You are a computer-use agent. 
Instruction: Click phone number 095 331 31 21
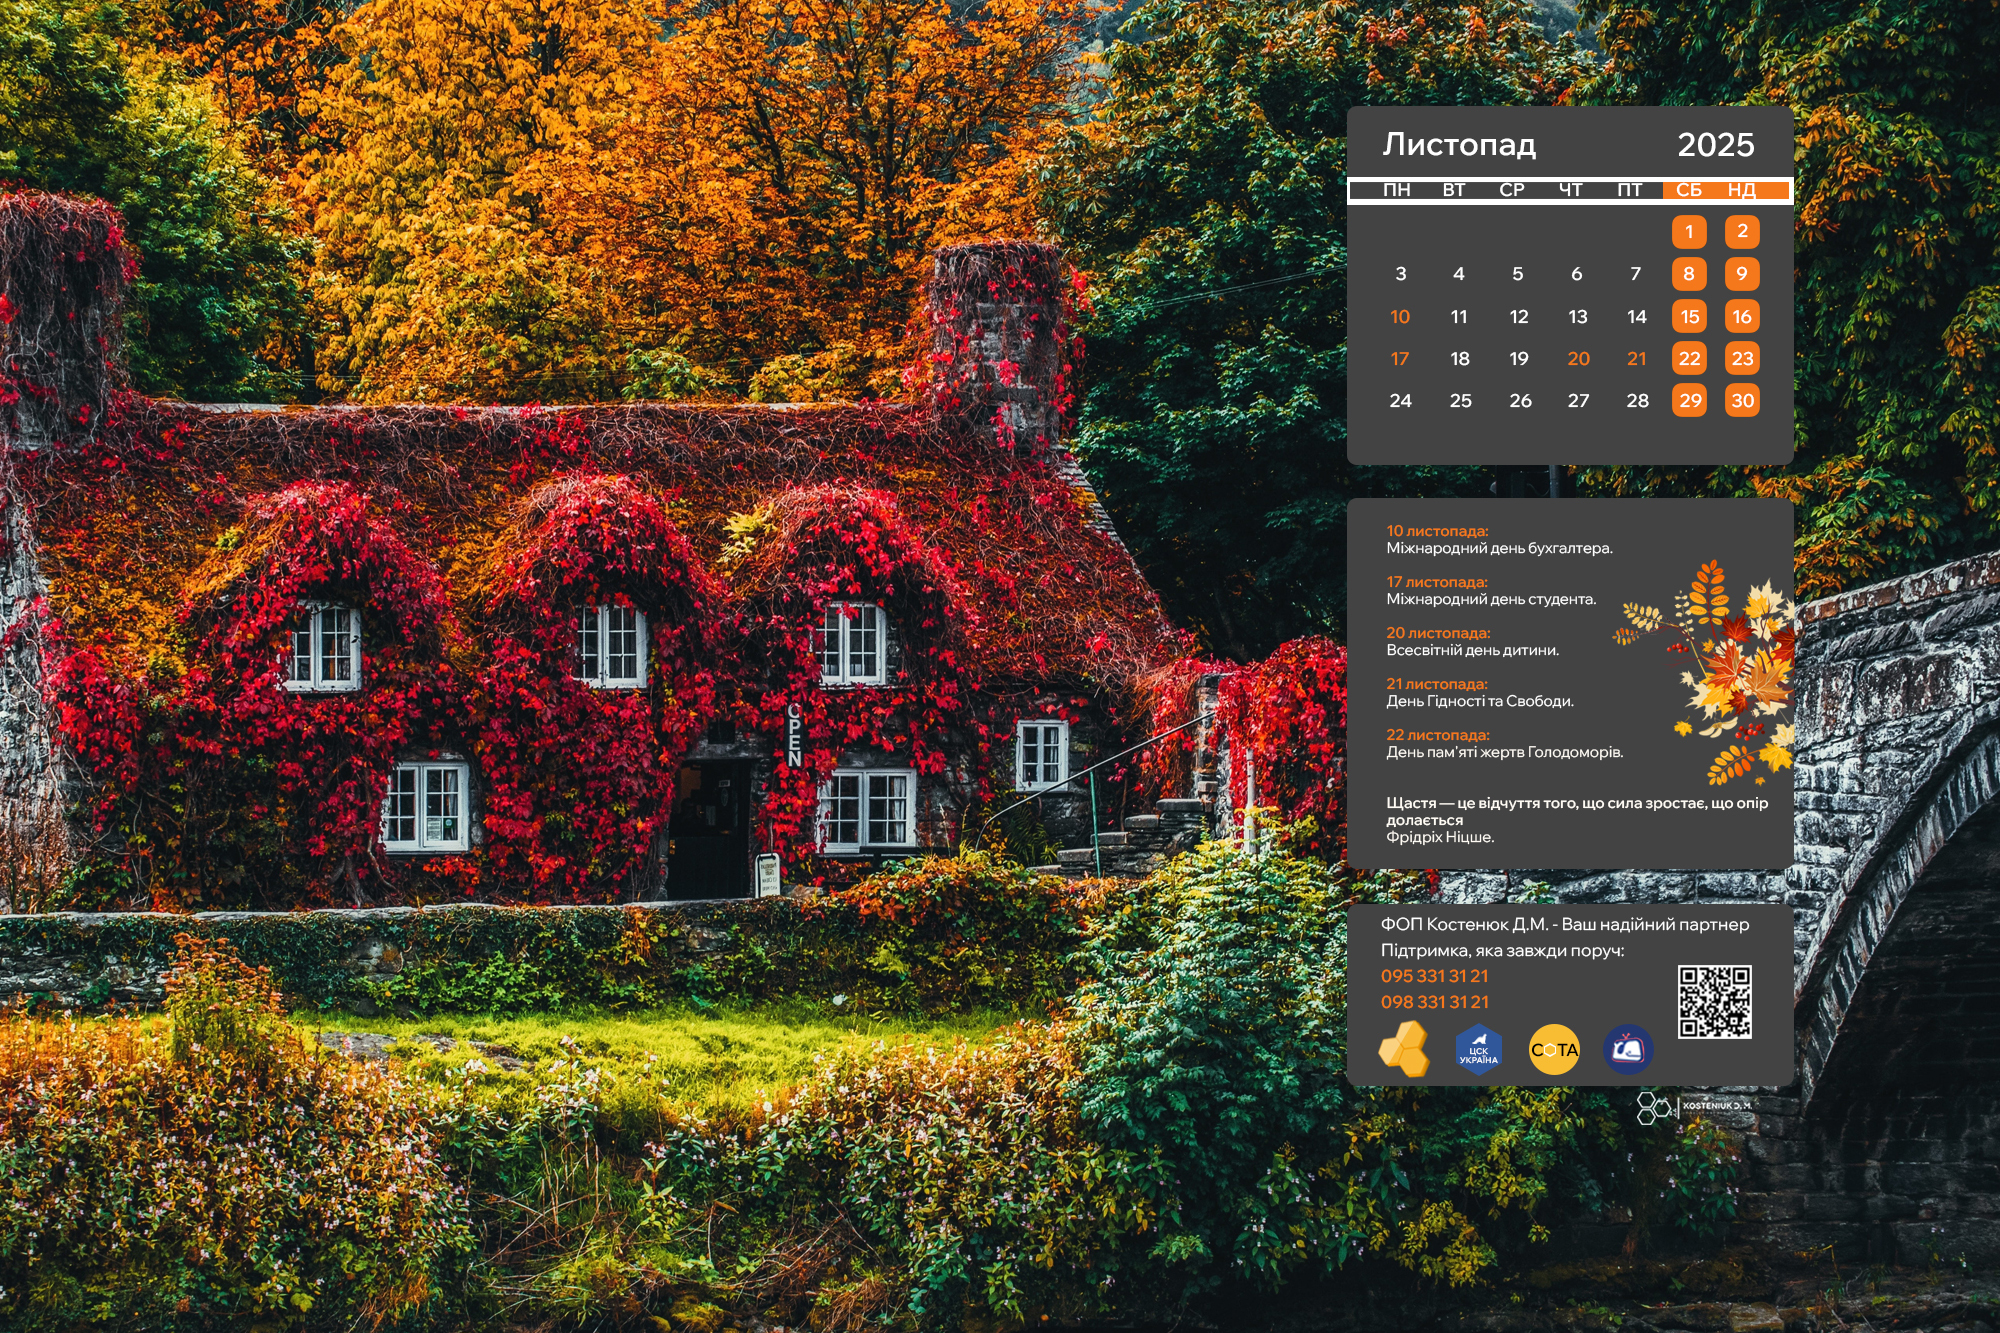tap(1434, 976)
